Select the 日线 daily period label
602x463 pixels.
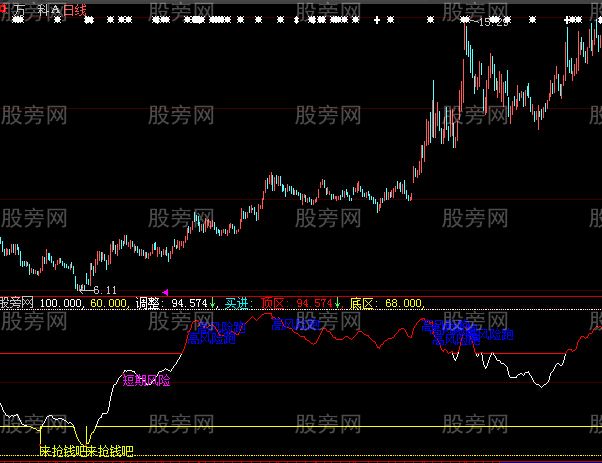click(75, 7)
